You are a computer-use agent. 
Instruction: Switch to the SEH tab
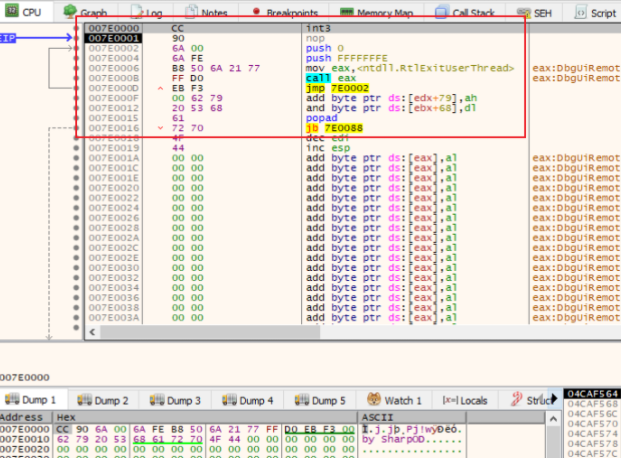[535, 12]
